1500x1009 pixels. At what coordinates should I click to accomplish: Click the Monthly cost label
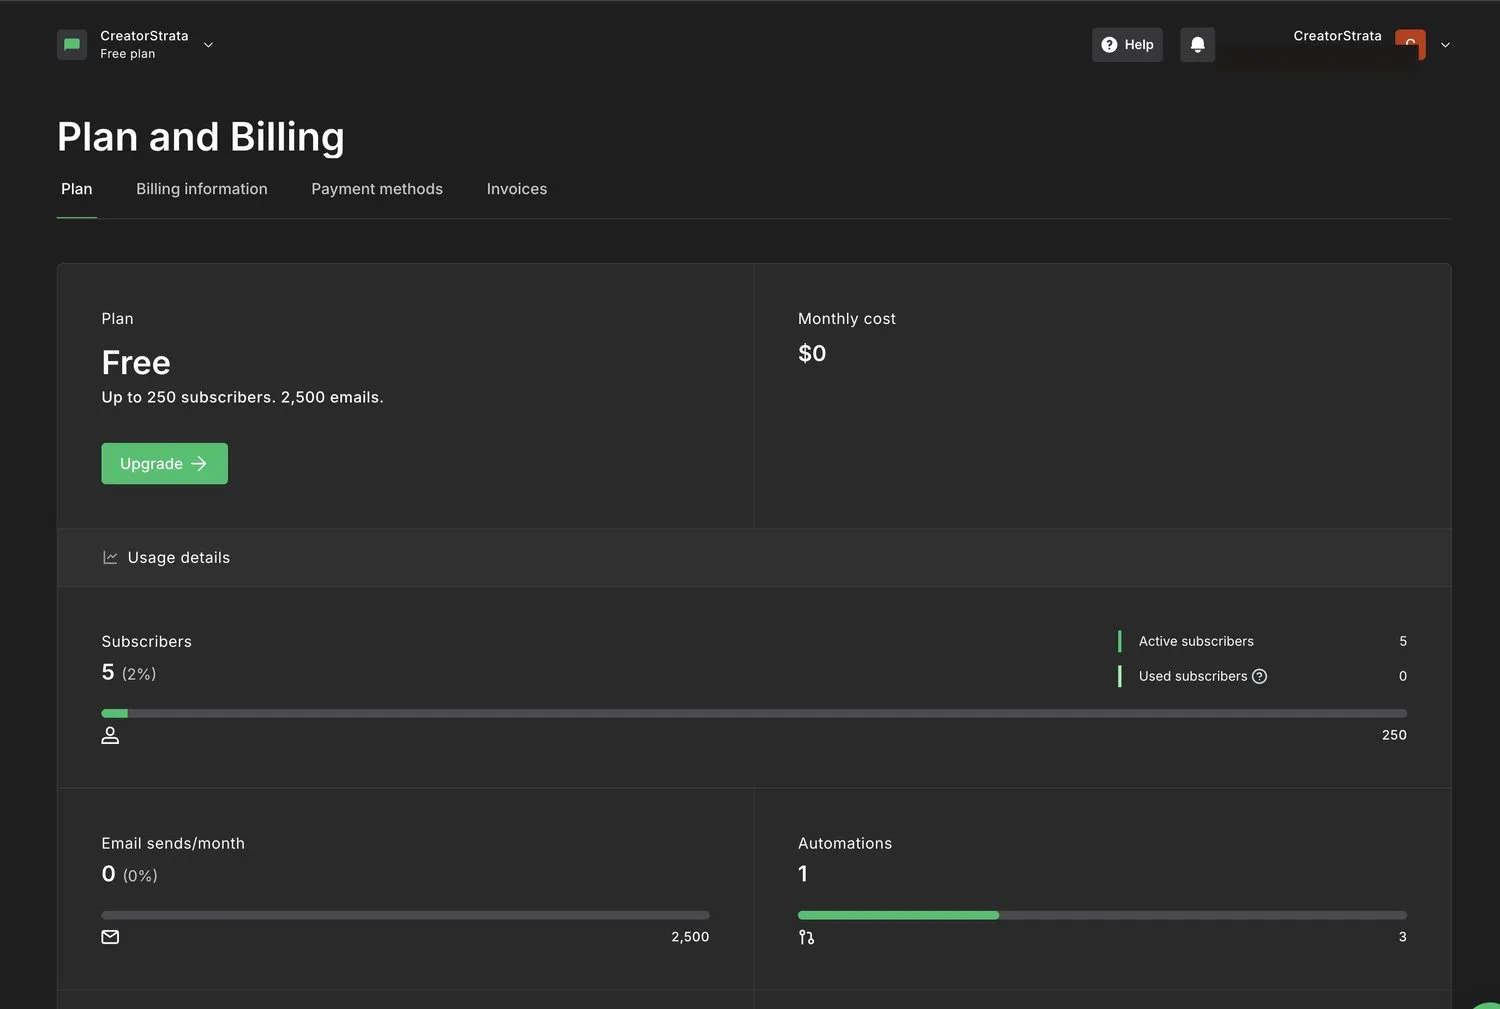847,318
